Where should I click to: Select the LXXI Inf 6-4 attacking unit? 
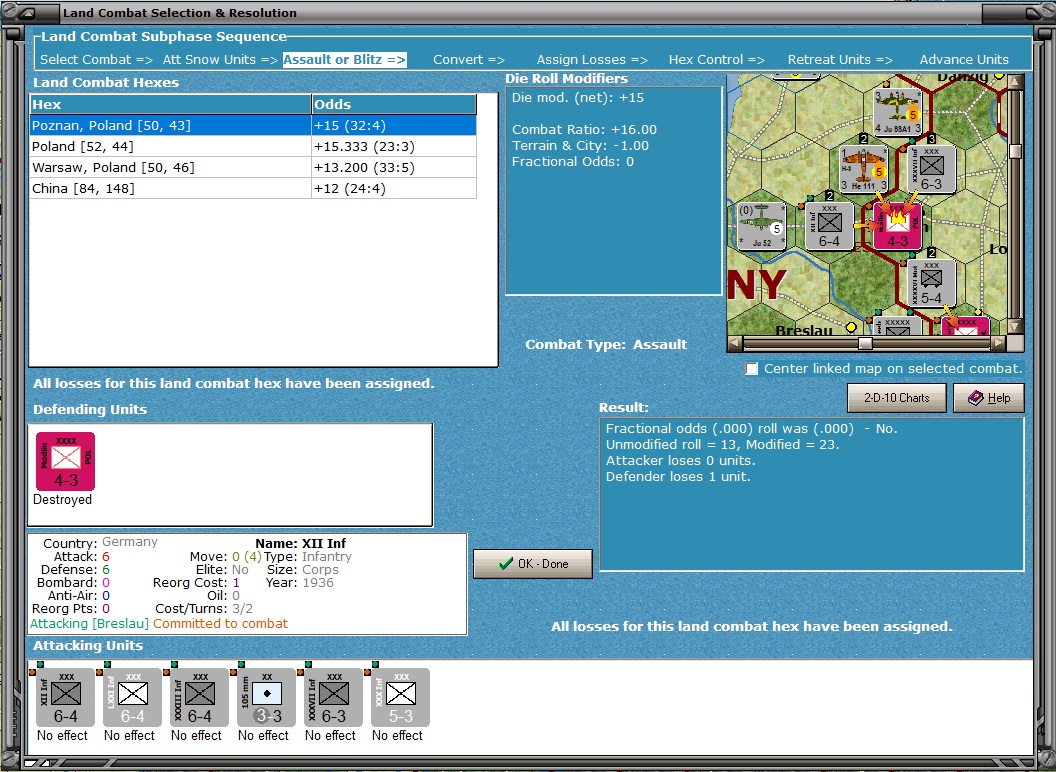132,697
